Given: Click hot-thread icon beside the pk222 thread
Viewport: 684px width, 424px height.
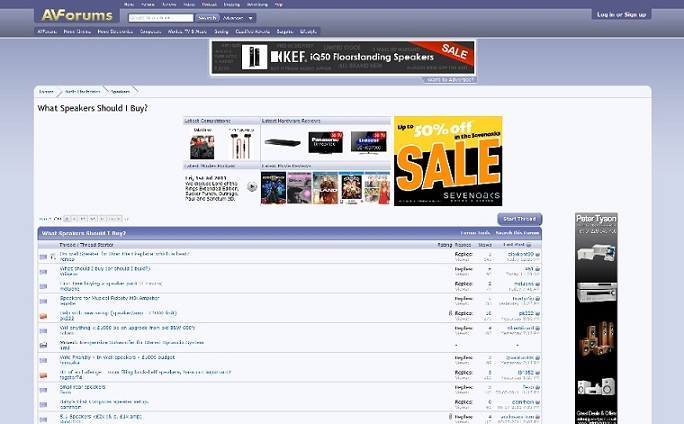Looking at the screenshot, I should [43, 316].
